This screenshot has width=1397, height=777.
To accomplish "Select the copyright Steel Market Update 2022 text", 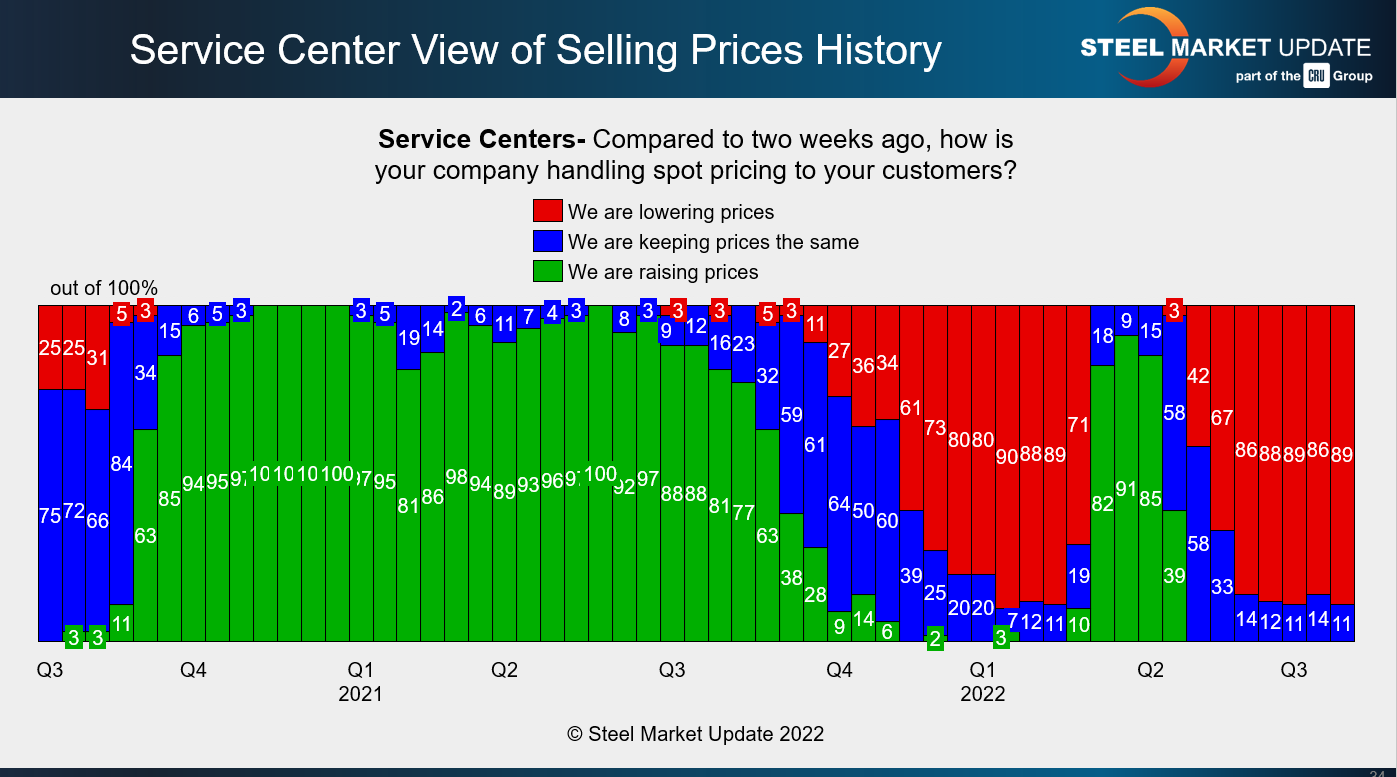I will click(696, 734).
